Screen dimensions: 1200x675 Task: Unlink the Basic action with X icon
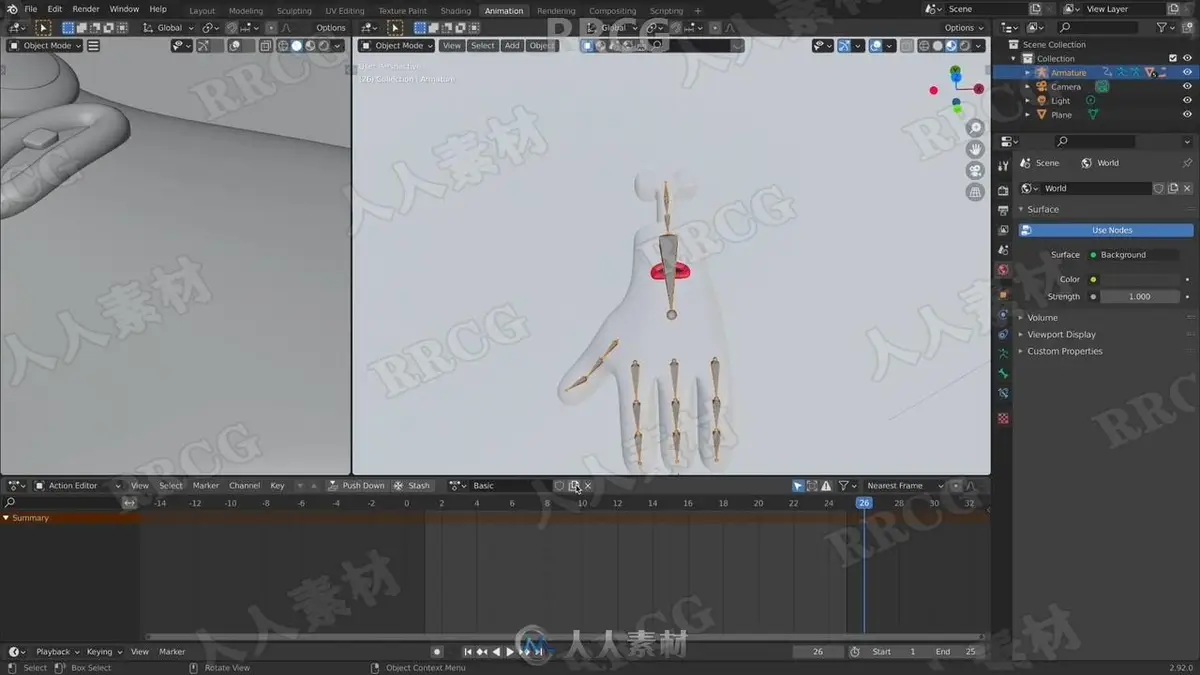click(x=588, y=486)
